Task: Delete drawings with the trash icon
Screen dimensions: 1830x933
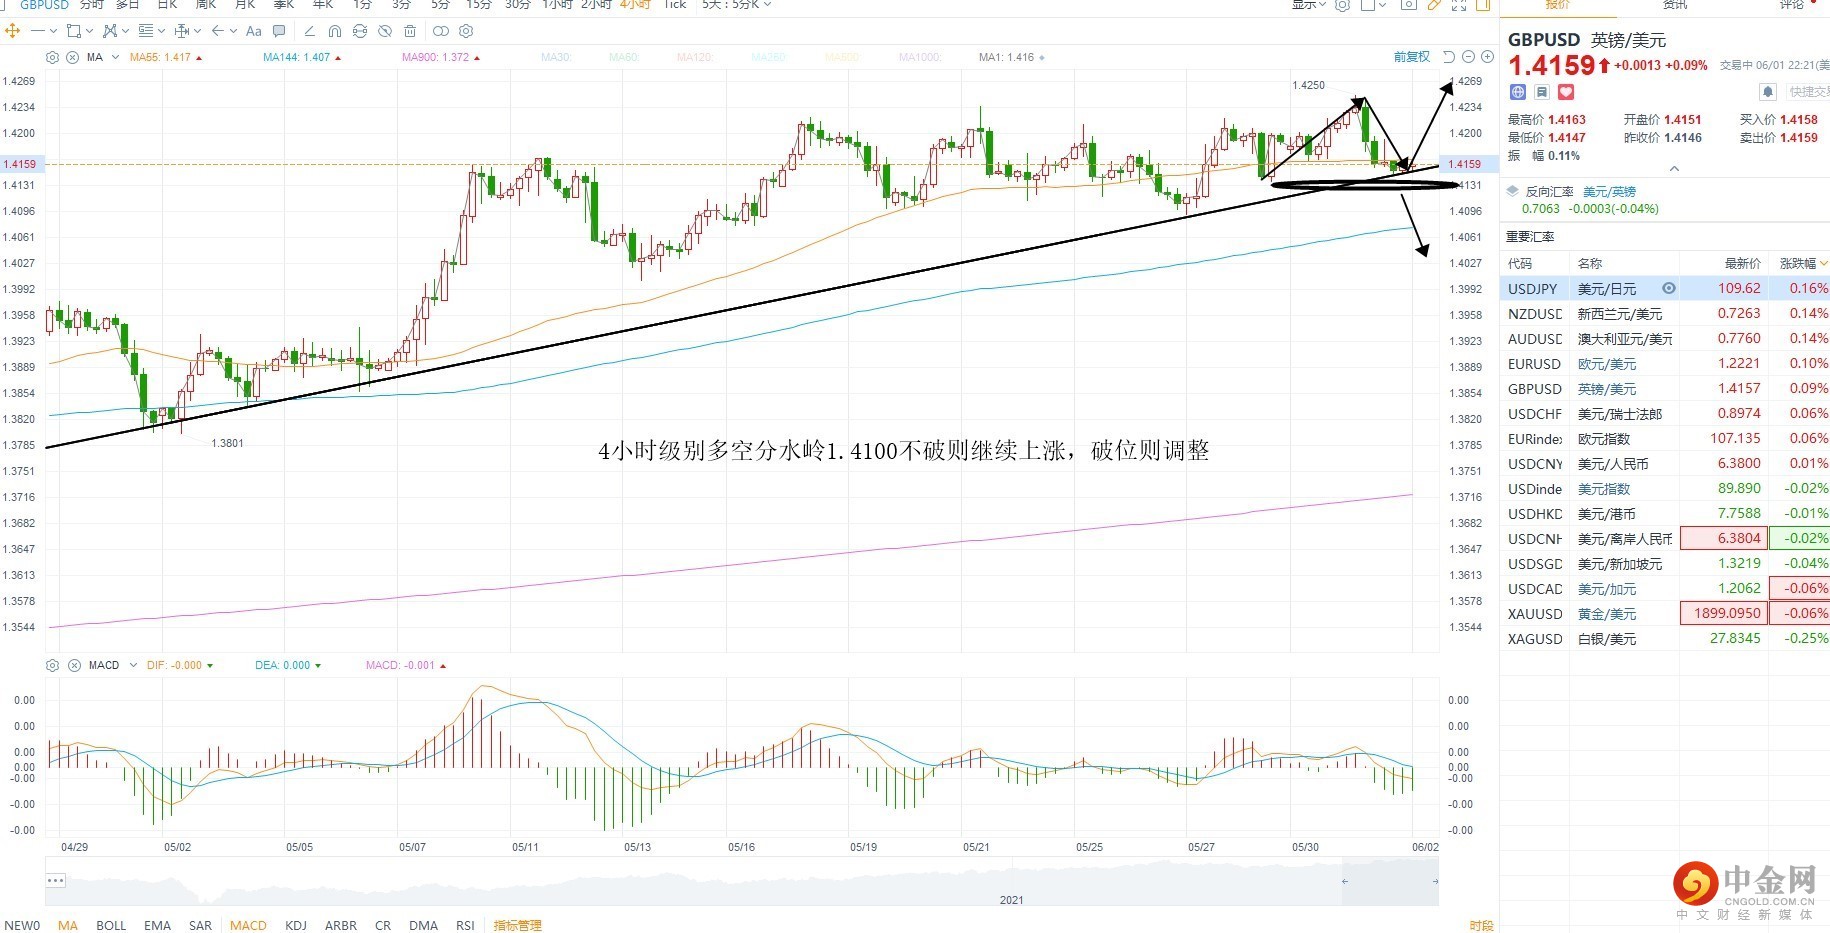Action: (x=410, y=31)
